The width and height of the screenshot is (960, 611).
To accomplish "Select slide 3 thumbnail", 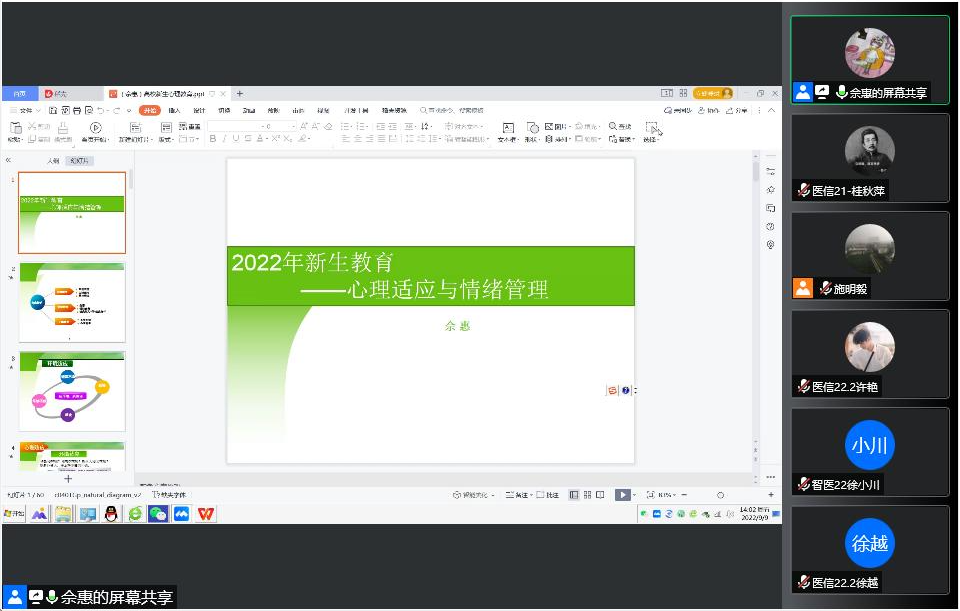I will click(72, 391).
